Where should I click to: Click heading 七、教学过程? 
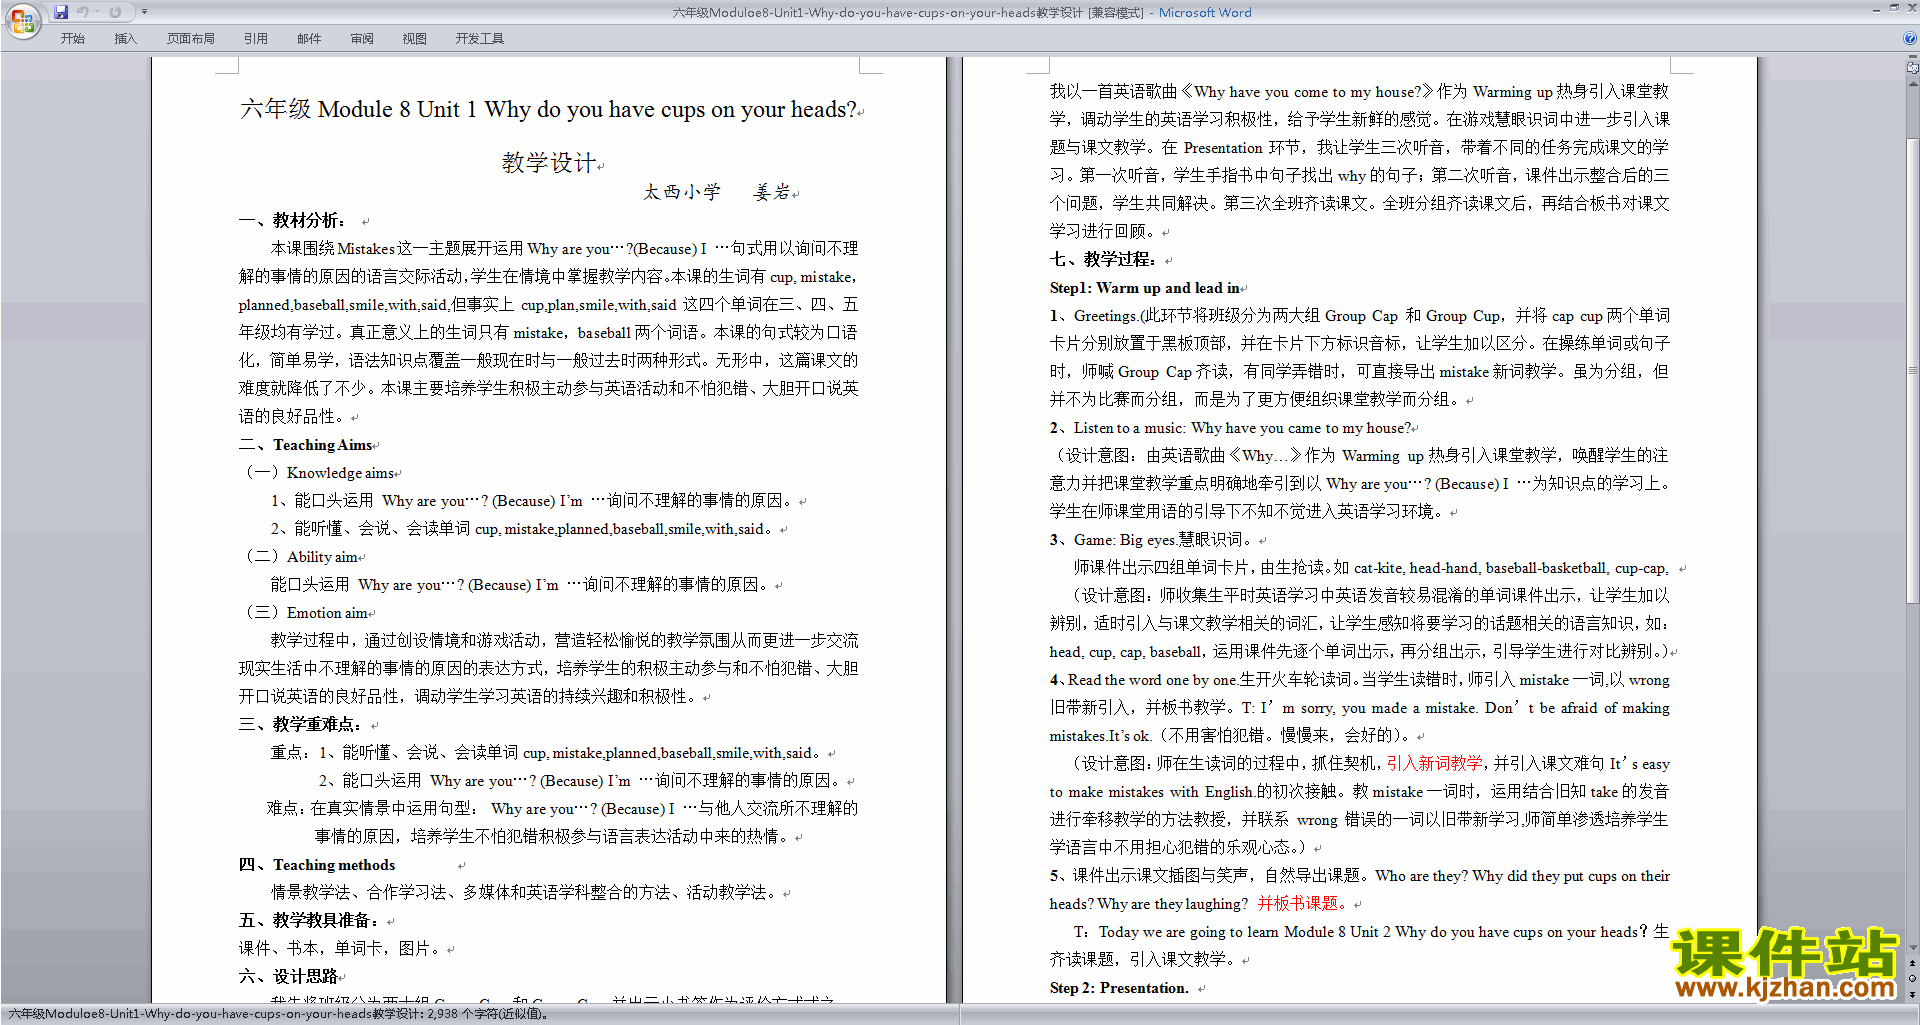[1102, 260]
